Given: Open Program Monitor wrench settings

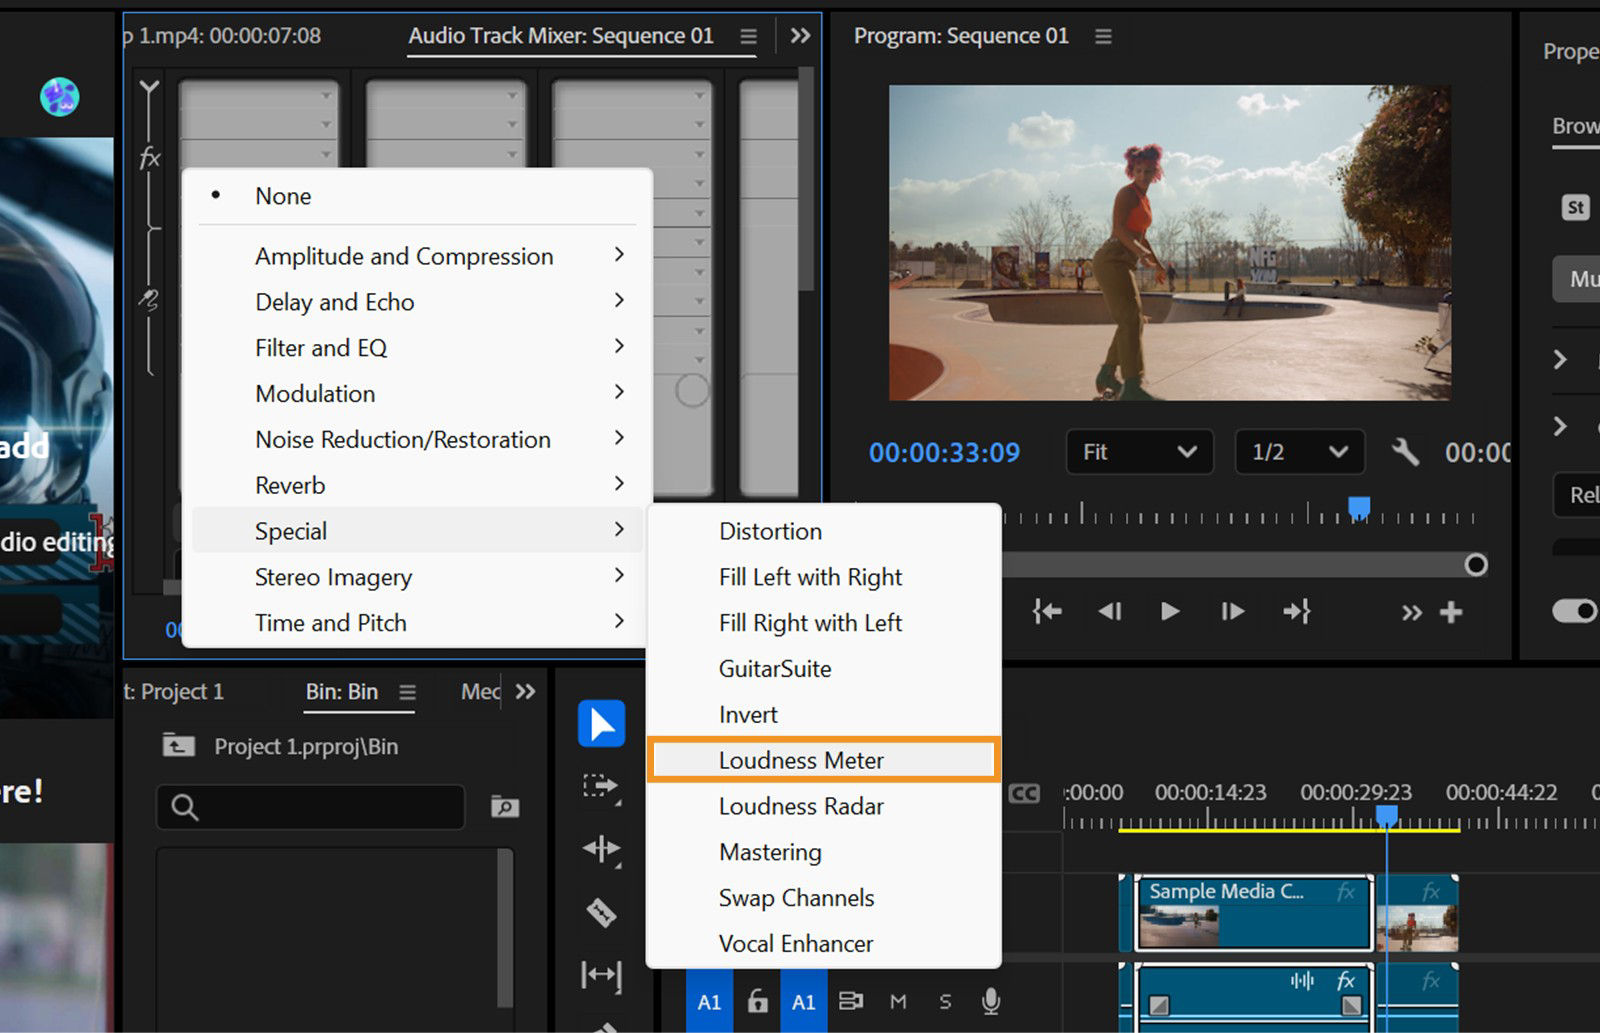Looking at the screenshot, I should pos(1405,452).
